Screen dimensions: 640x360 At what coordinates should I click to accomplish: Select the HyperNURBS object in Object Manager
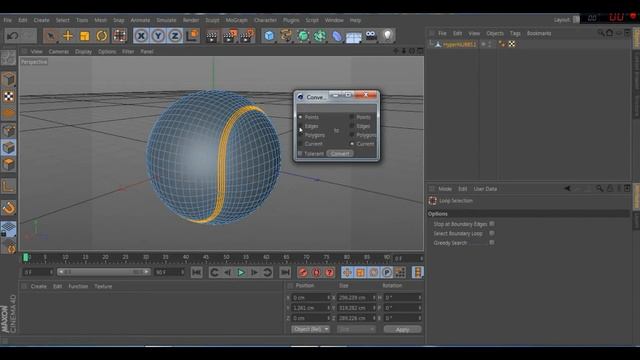pos(460,44)
